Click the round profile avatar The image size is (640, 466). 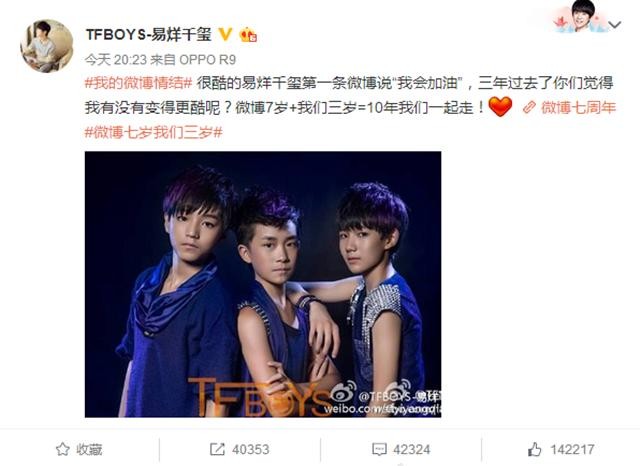pyautogui.click(x=47, y=46)
